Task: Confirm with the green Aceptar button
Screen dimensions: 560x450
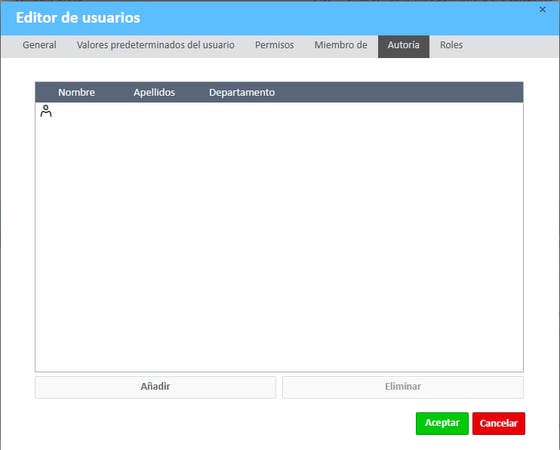Action: click(x=442, y=423)
